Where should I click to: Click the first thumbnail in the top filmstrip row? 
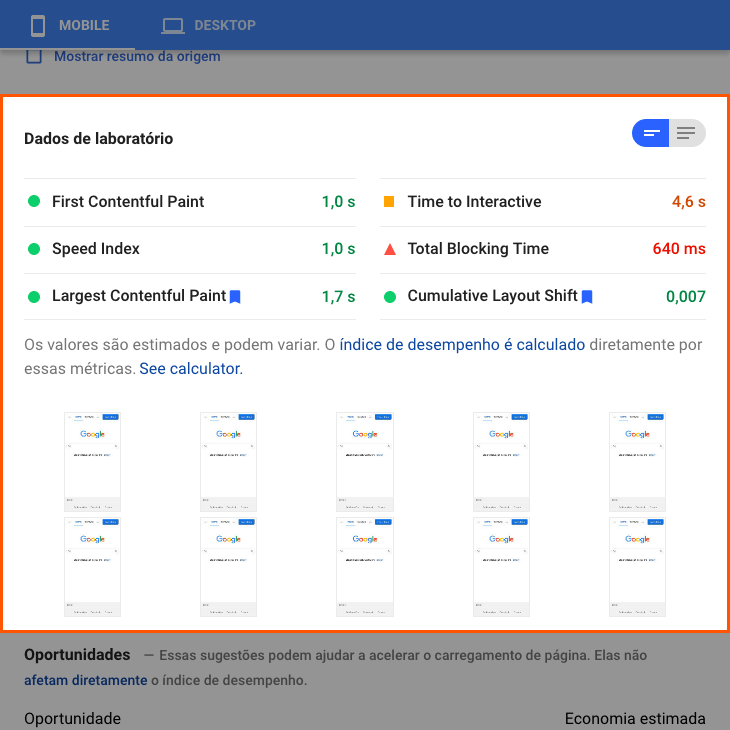coord(92,462)
